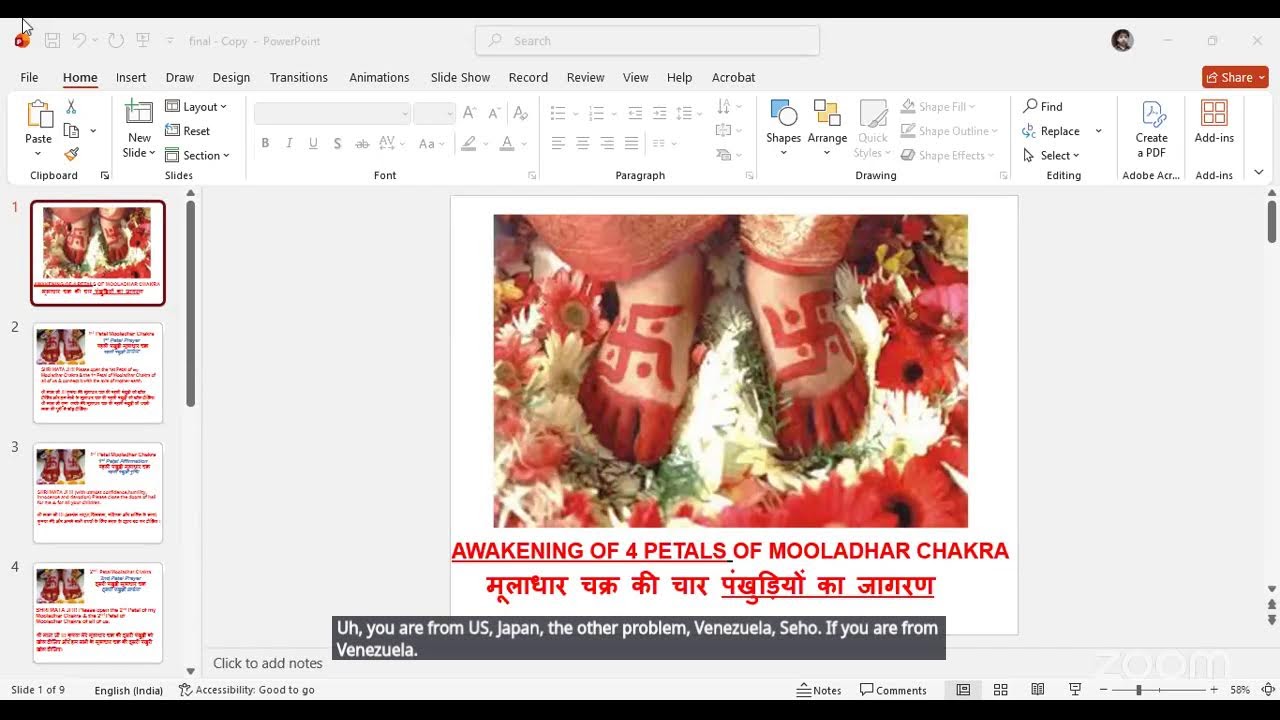Viewport: 1280px width, 720px height.
Task: Switch to Slide Sorter view icon
Action: (1000, 690)
